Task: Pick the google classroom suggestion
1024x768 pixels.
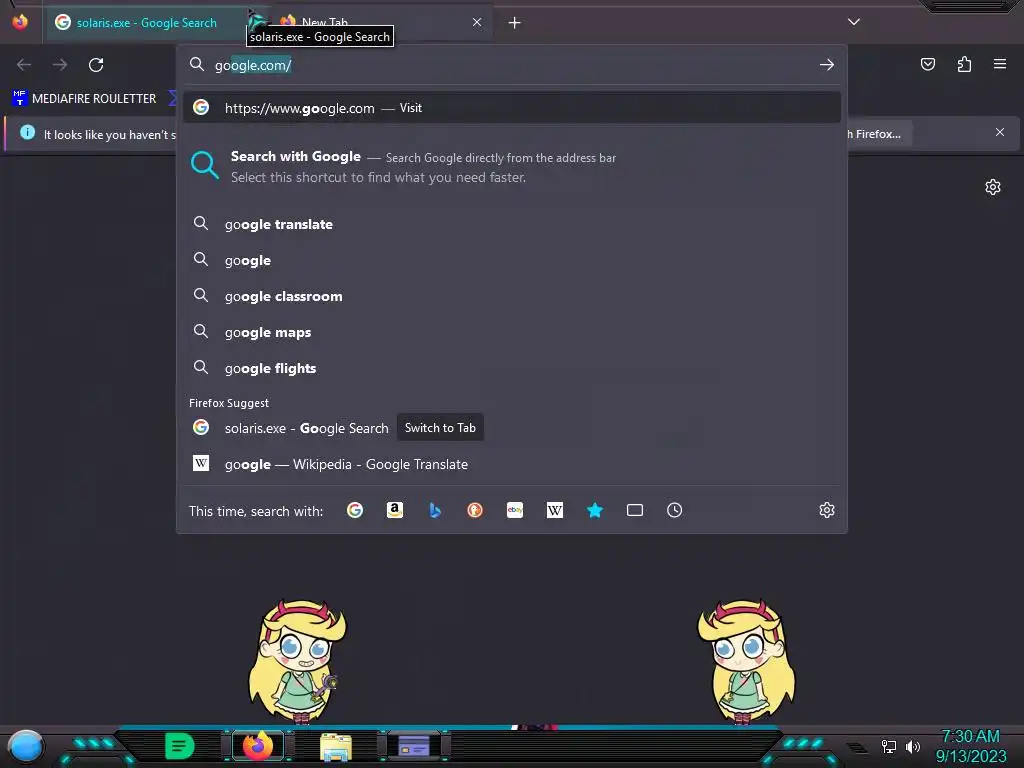Action: pos(512,296)
